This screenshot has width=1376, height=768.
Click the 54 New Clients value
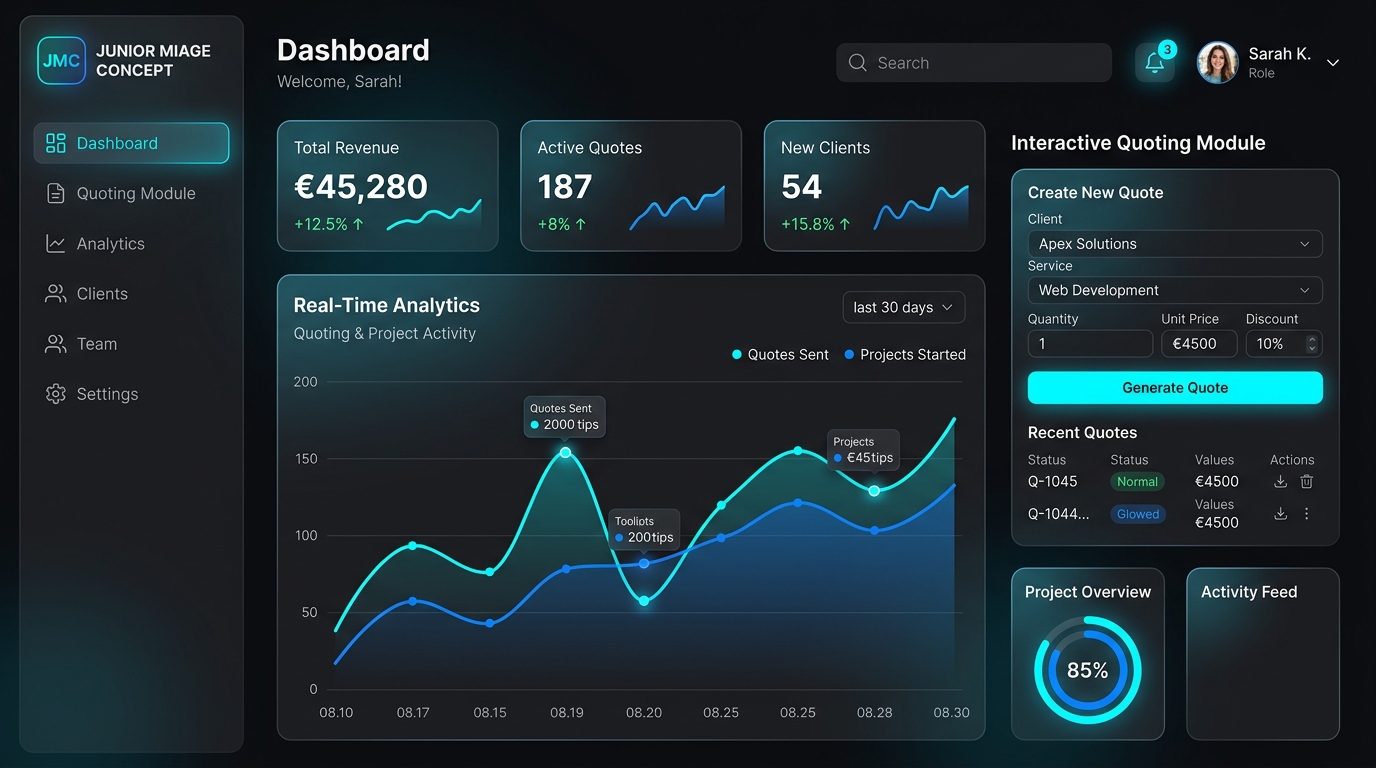point(801,187)
